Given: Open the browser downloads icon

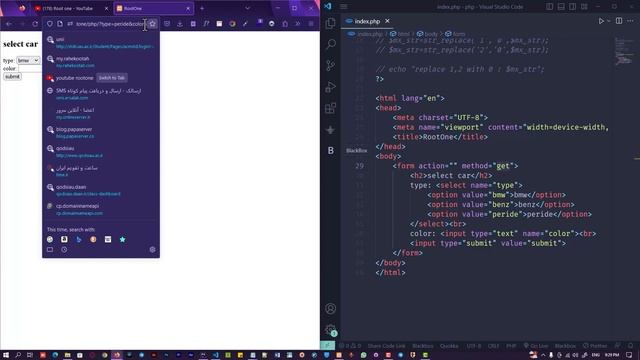Looking at the screenshot, I should pos(180,24).
